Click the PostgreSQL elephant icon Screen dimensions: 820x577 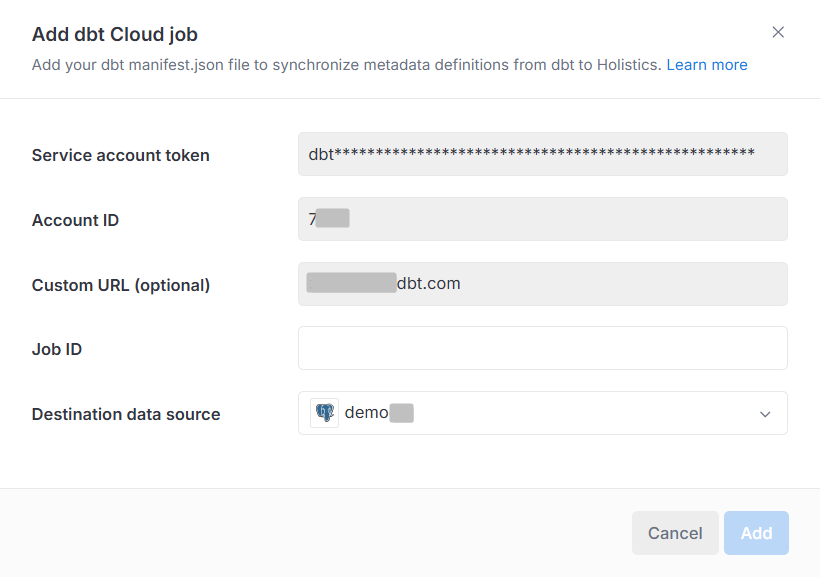click(x=324, y=413)
